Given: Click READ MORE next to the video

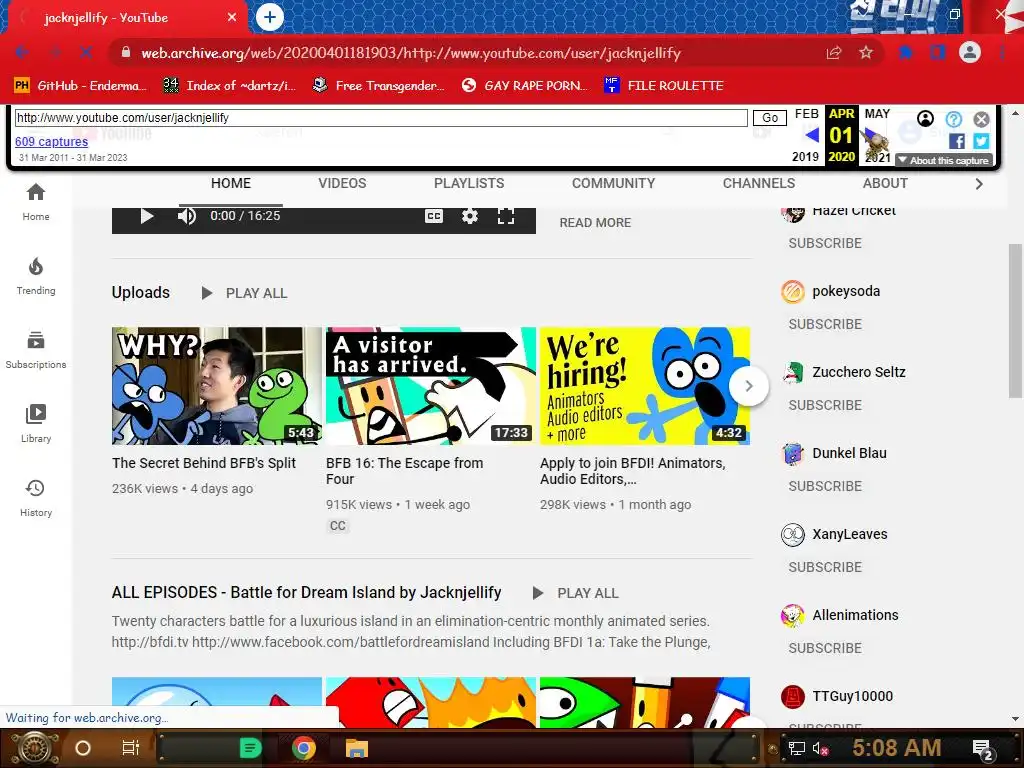Looking at the screenshot, I should [x=595, y=223].
